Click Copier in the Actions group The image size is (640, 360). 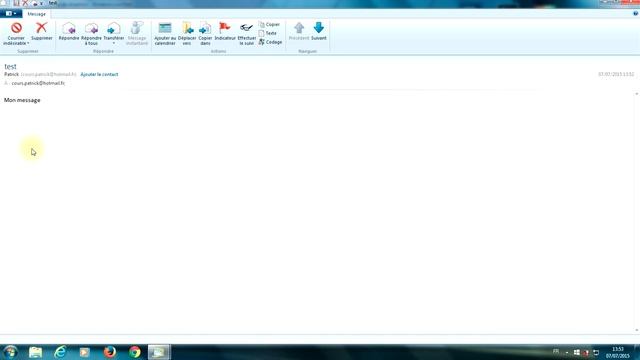pos(269,24)
